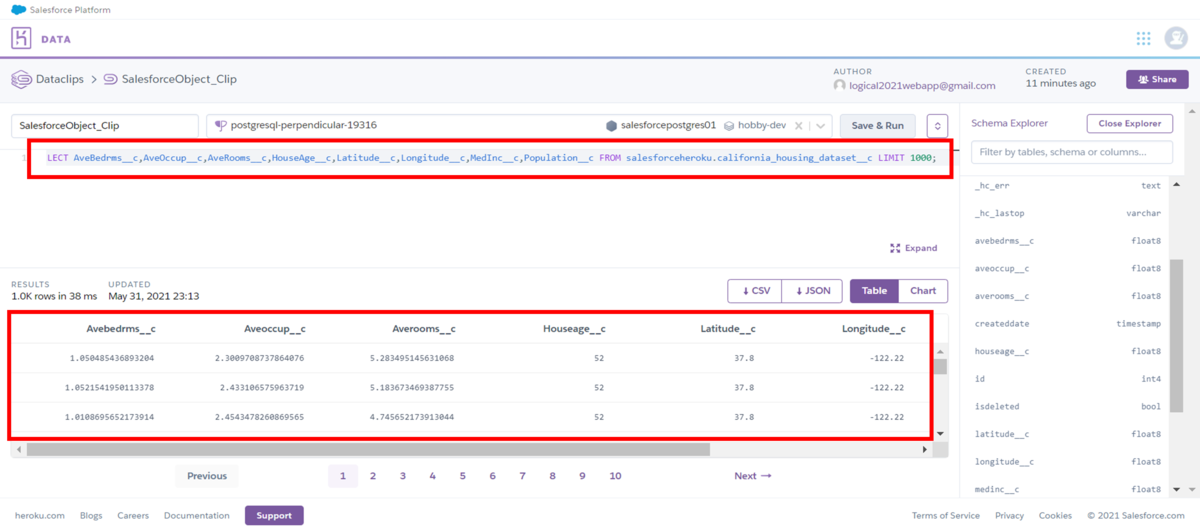Viewport: 1200px width, 532px height.
Task: Go to Previous results page
Action: coord(207,476)
